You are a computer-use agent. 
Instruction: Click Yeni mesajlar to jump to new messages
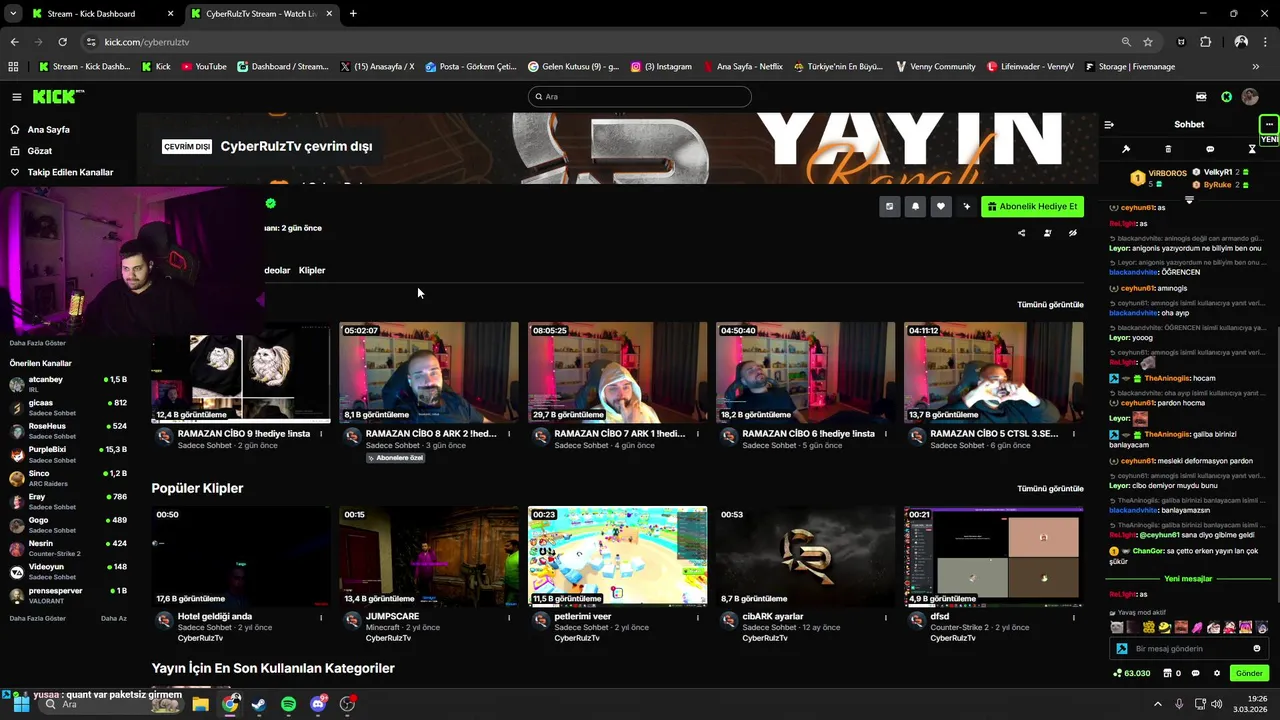coord(1188,579)
